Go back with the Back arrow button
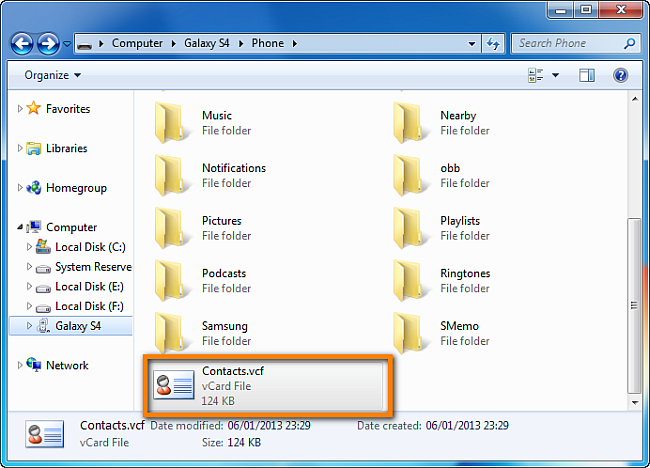650x468 pixels. (x=22, y=44)
